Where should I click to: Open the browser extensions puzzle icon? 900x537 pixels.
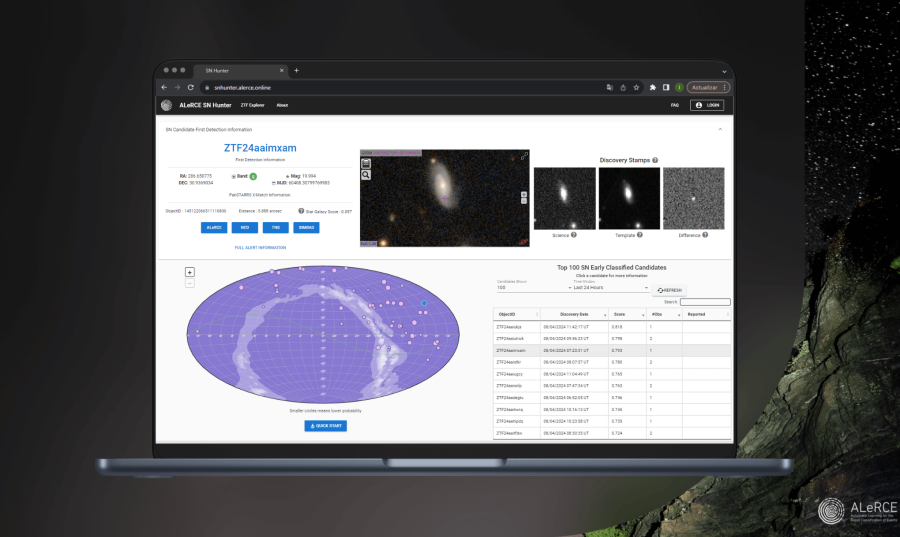[653, 88]
